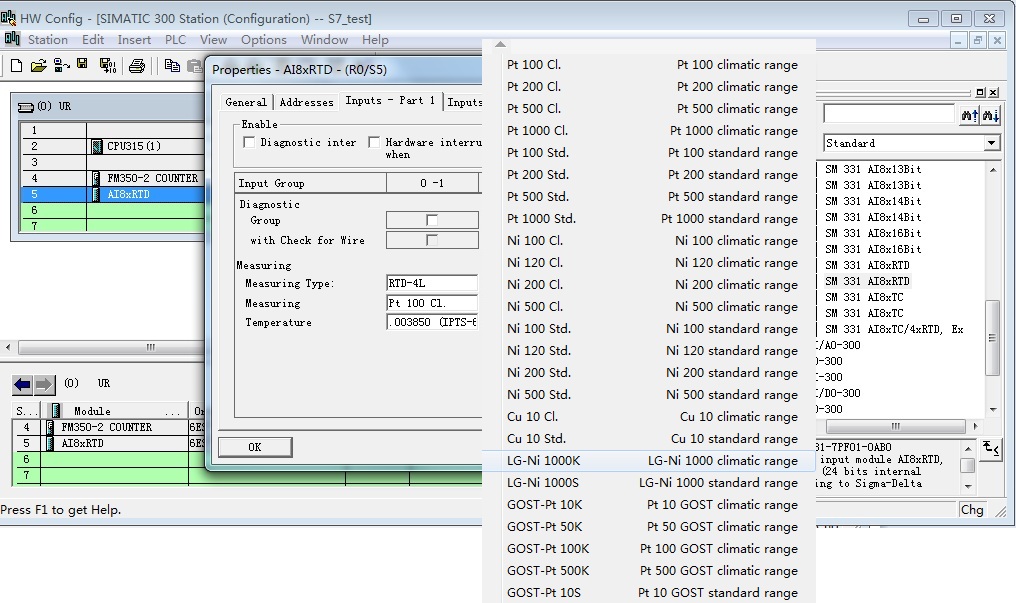
Task: Click the module column header icon
Action: coord(56,411)
